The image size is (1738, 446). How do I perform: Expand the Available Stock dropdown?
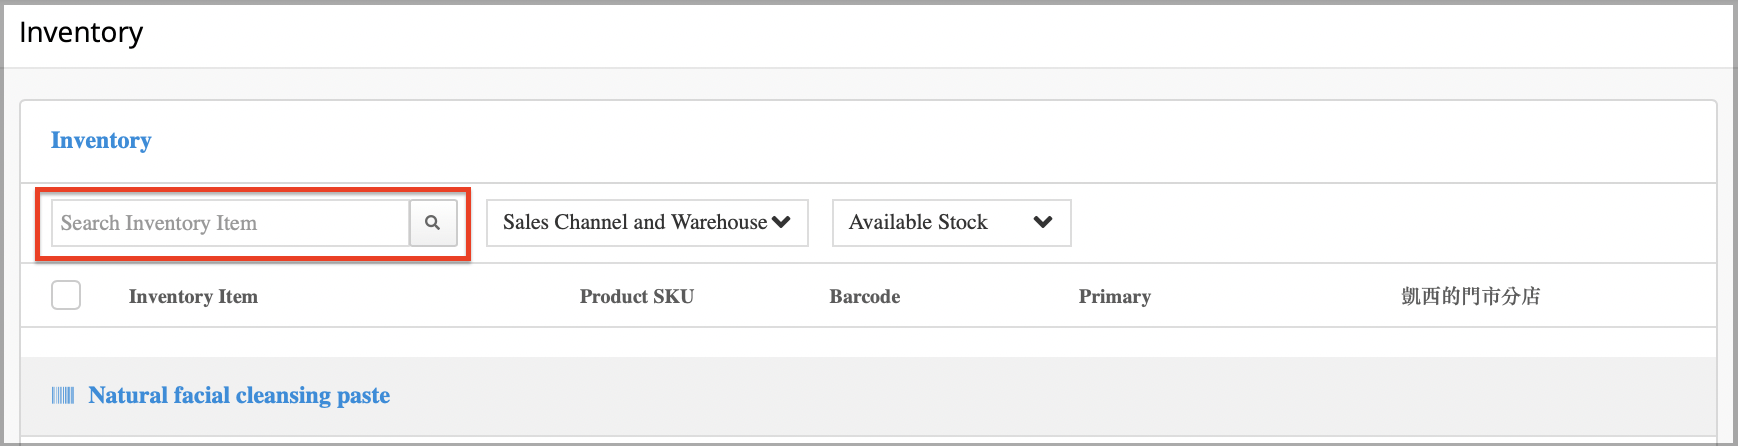tap(952, 223)
